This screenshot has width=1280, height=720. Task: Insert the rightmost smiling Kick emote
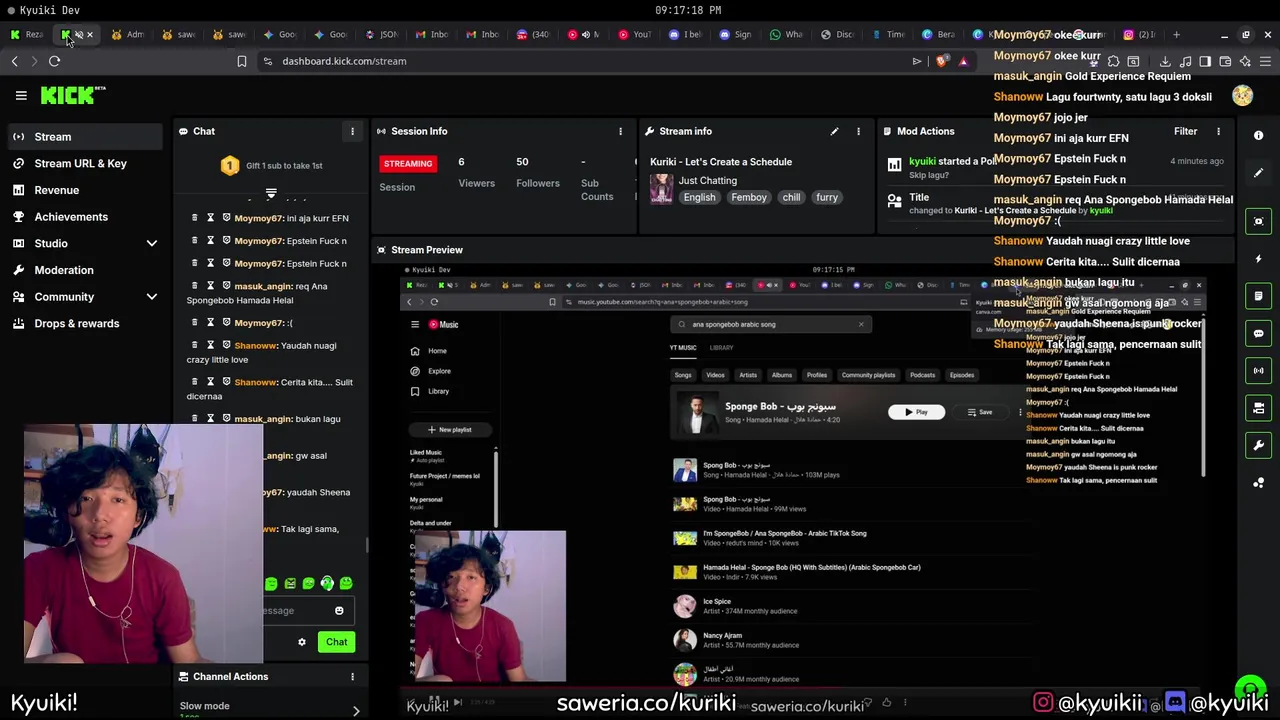pos(346,583)
